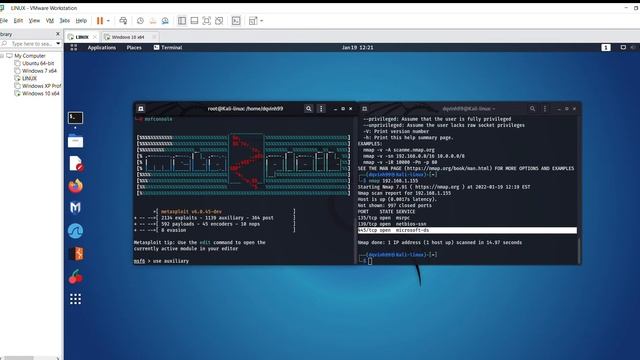Open the VMware Help menu
Image resolution: width=640 pixels, height=360 pixels.
pyautogui.click(x=81, y=20)
